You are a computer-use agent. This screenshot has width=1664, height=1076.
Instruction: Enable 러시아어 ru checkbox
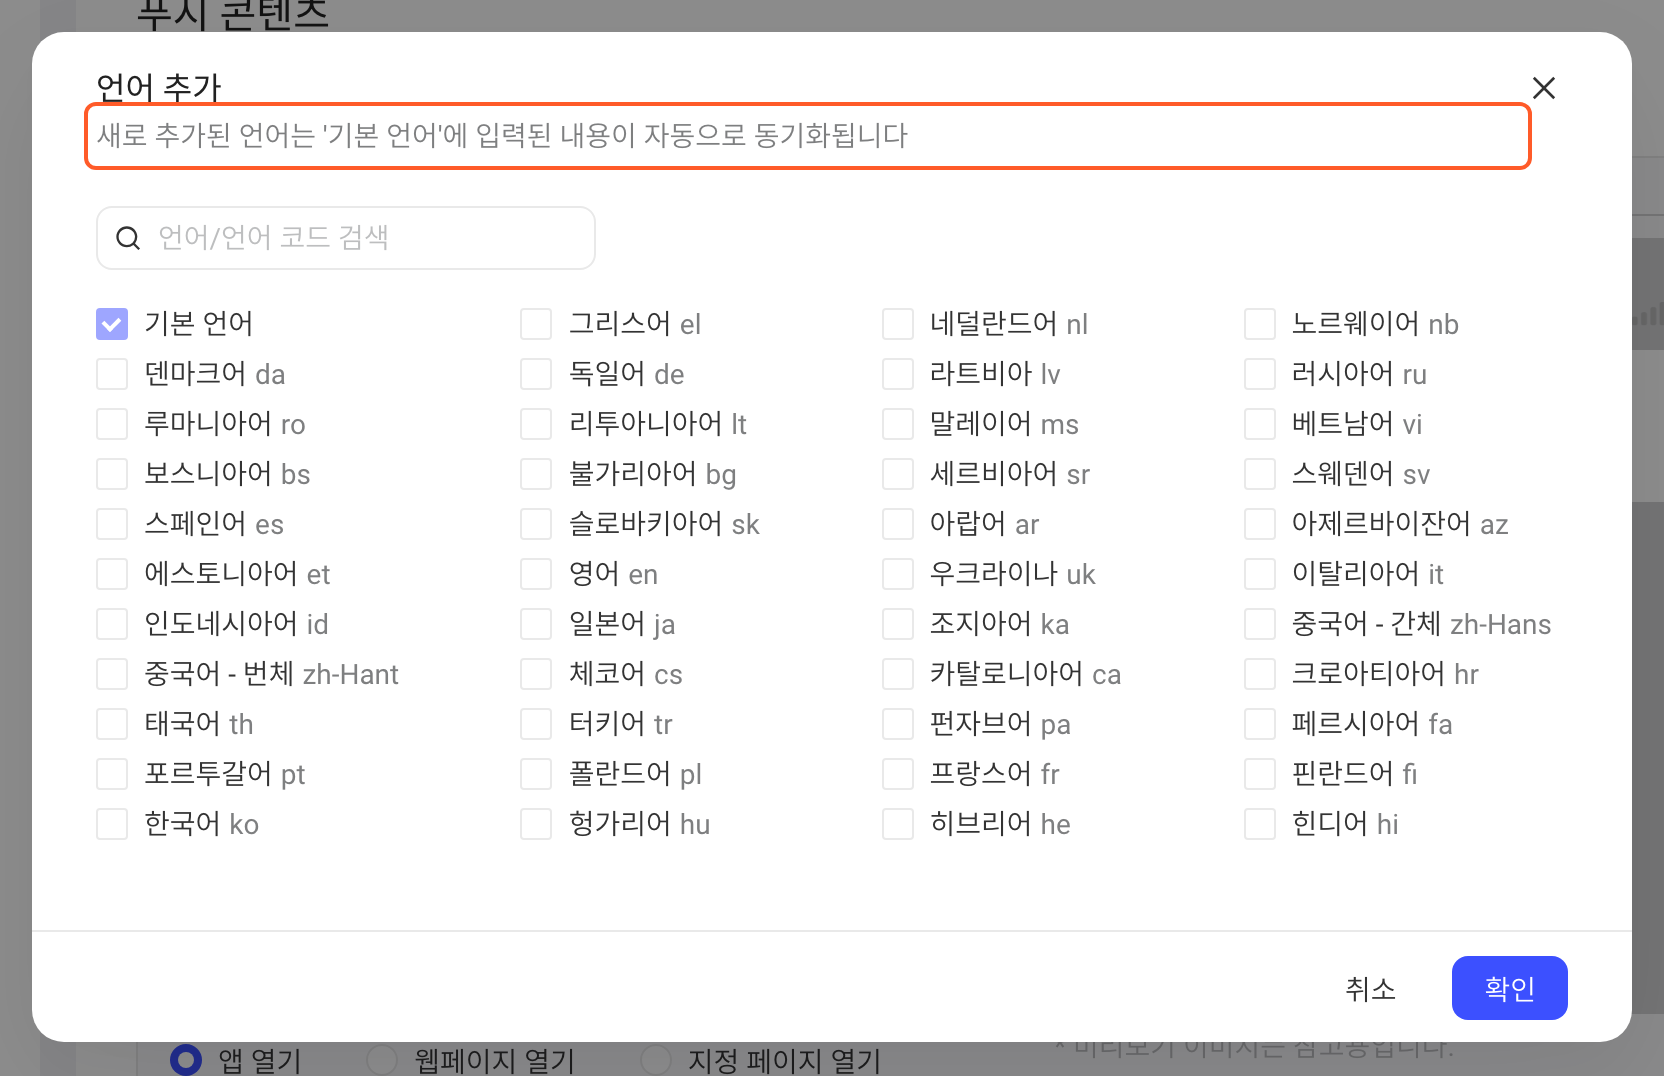tap(1260, 374)
